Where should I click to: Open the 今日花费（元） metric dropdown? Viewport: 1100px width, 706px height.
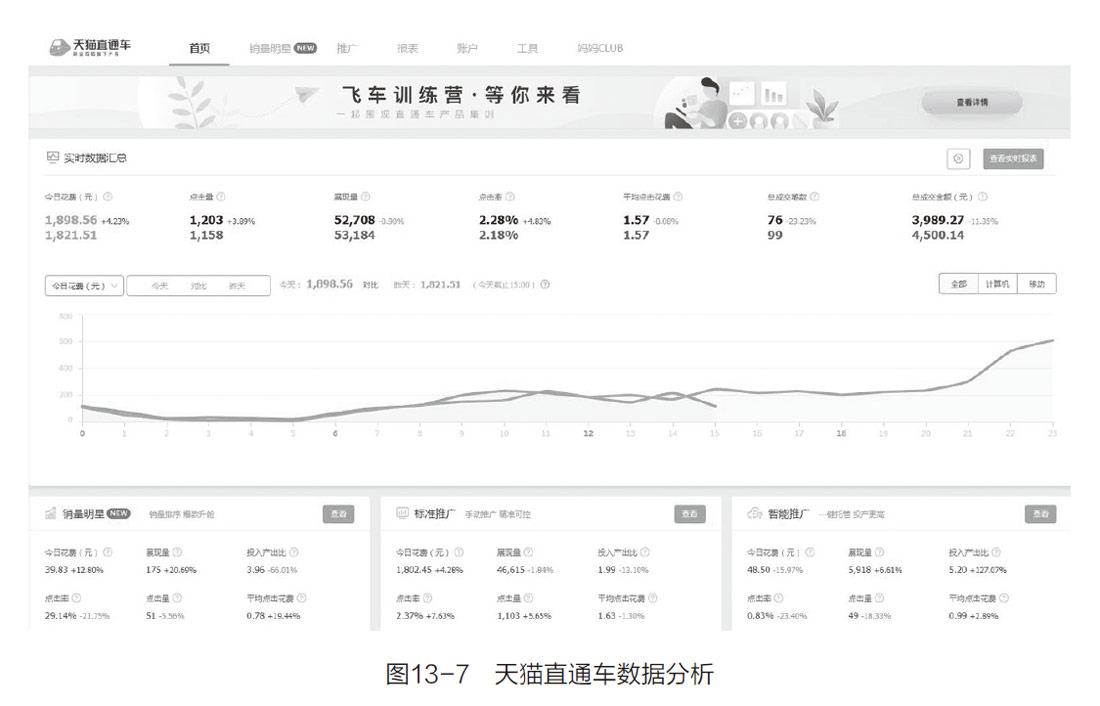(84, 286)
